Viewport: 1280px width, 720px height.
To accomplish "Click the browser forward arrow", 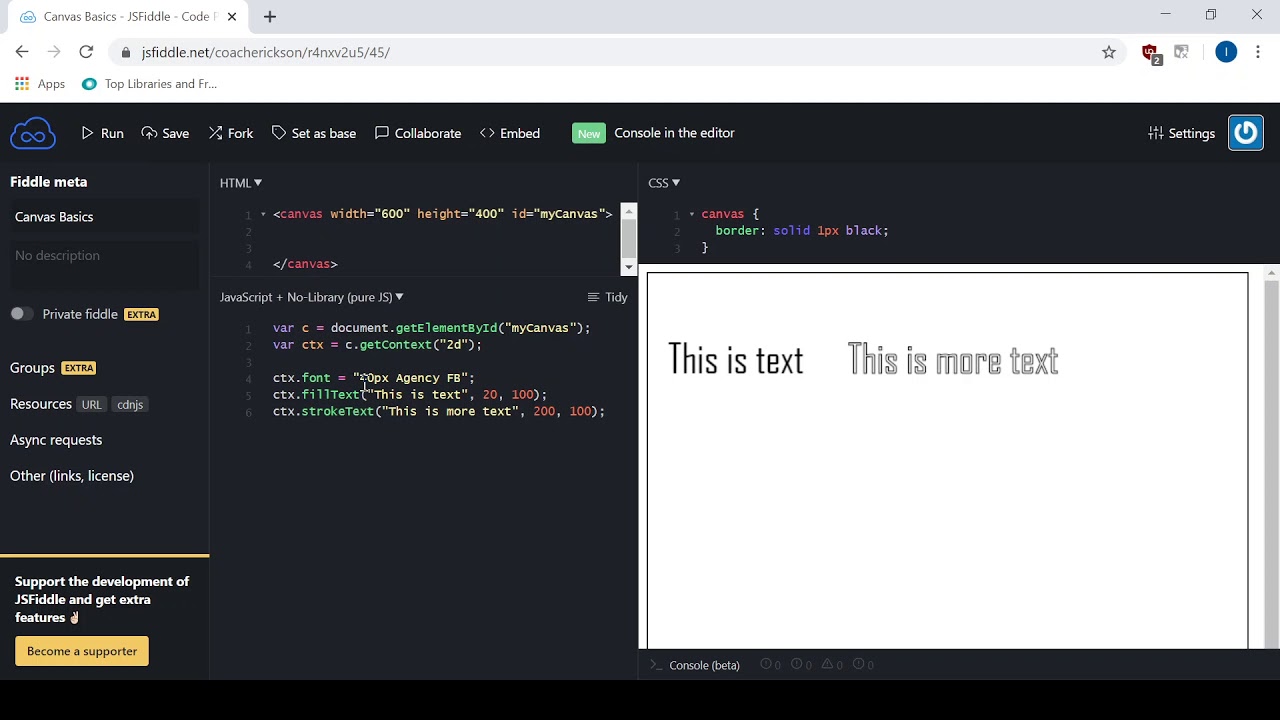I will pyautogui.click(x=54, y=52).
